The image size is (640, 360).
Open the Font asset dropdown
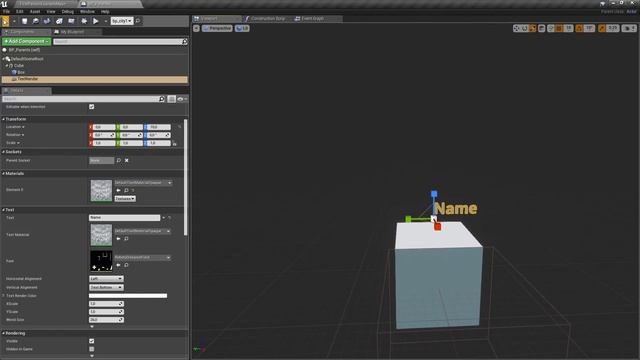point(142,258)
